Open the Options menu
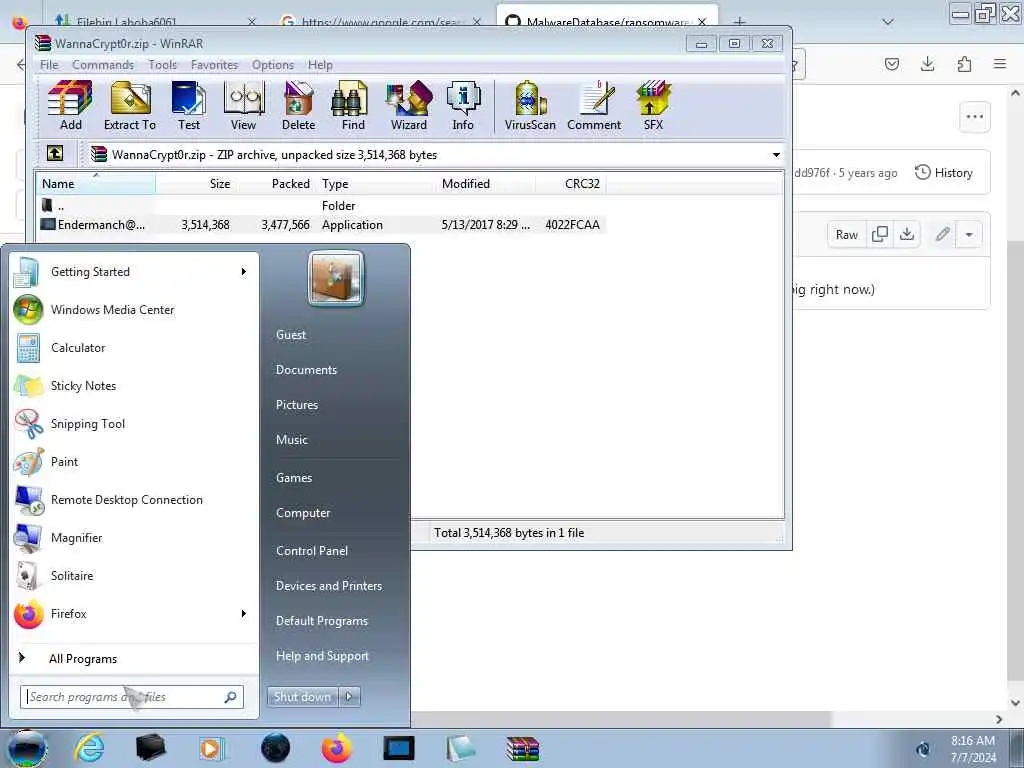This screenshot has width=1024, height=768. (273, 65)
